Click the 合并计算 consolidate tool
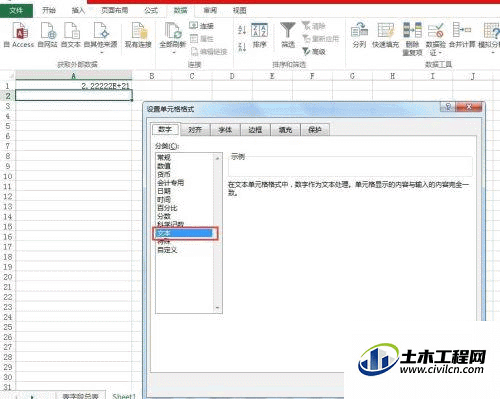Screen dimensions: 500x399 pyautogui.click(x=462, y=35)
